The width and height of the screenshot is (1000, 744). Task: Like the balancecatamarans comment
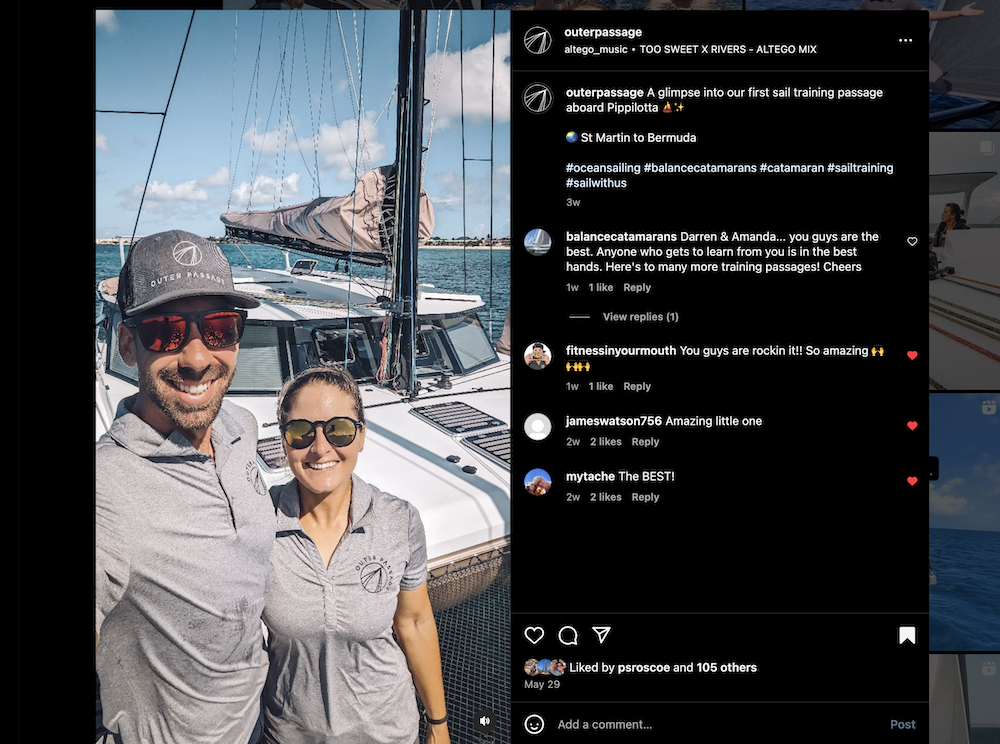[912, 242]
